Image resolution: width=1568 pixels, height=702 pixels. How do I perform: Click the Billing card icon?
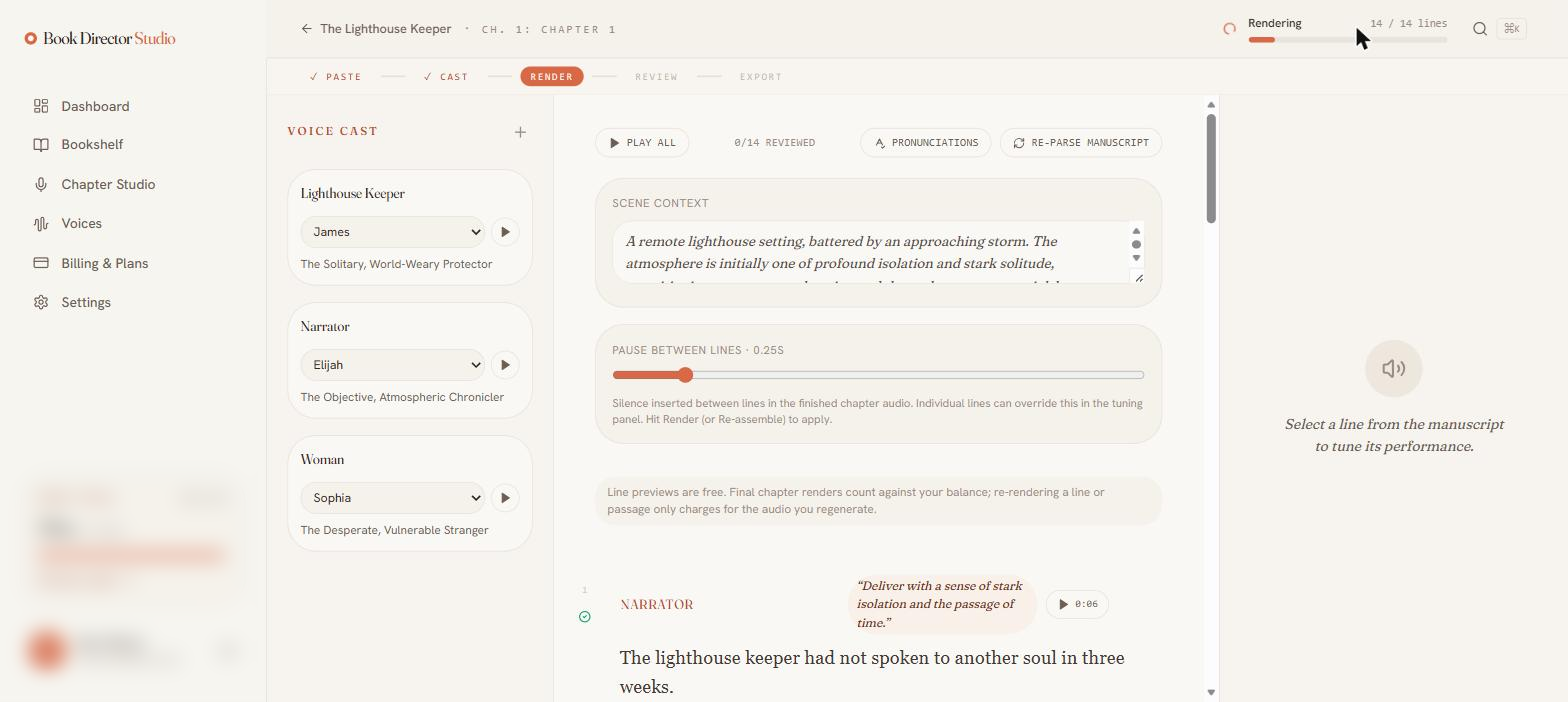coord(41,263)
